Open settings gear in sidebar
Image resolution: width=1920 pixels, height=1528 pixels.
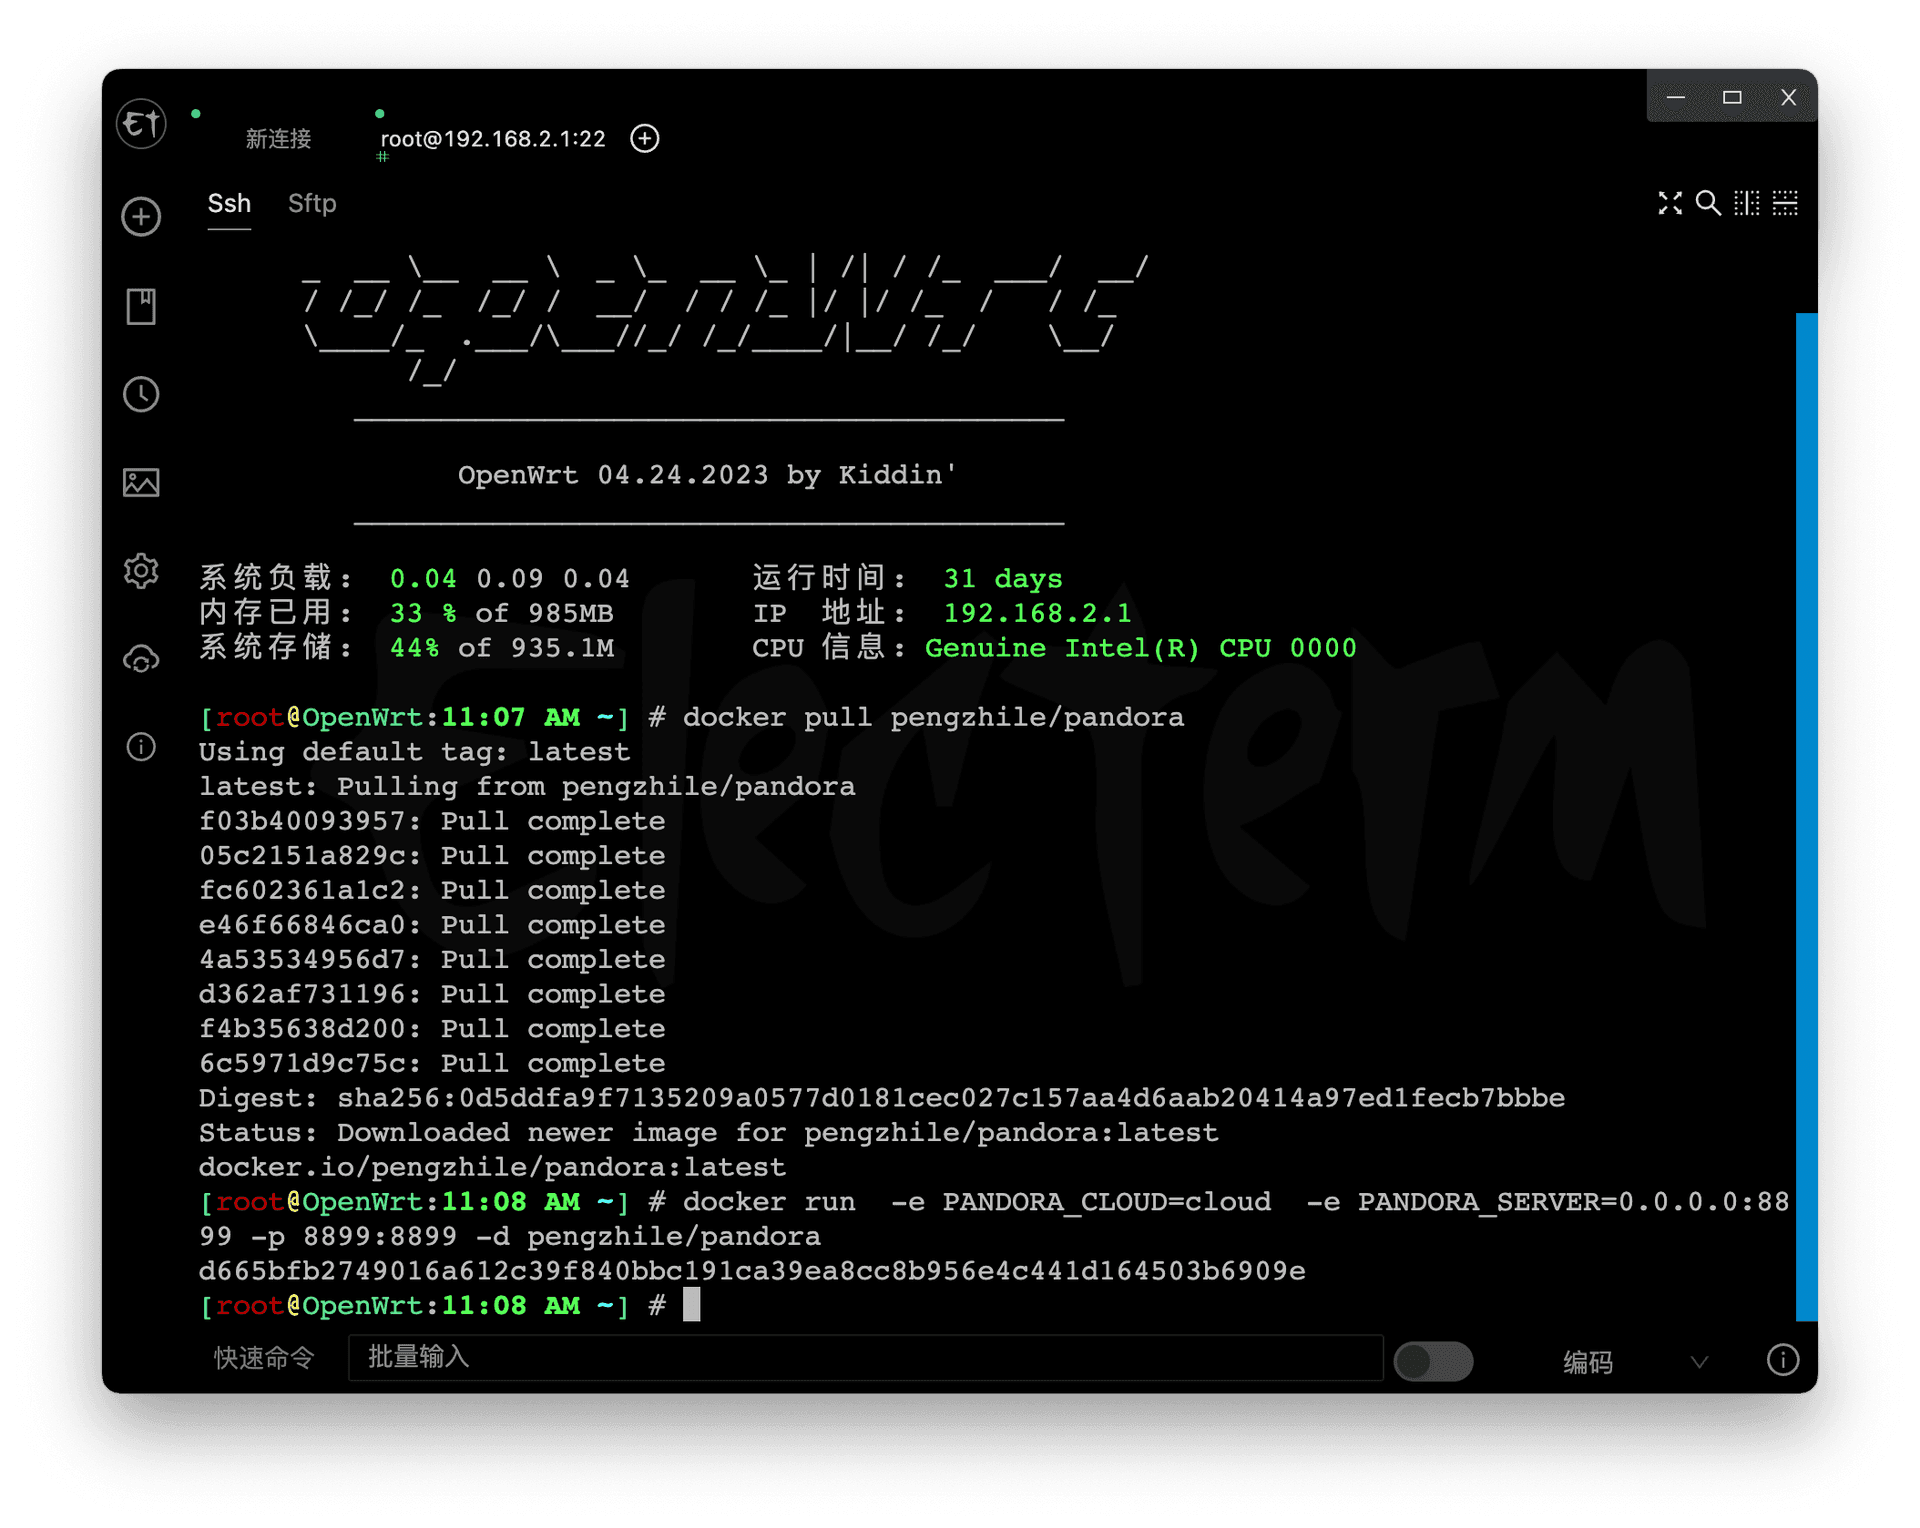coord(141,571)
